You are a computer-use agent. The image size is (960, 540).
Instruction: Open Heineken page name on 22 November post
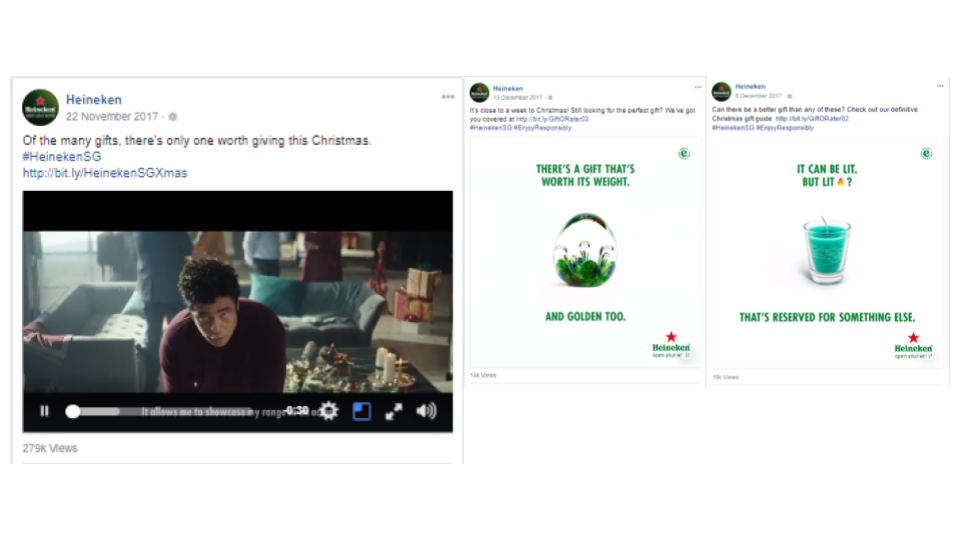94,99
